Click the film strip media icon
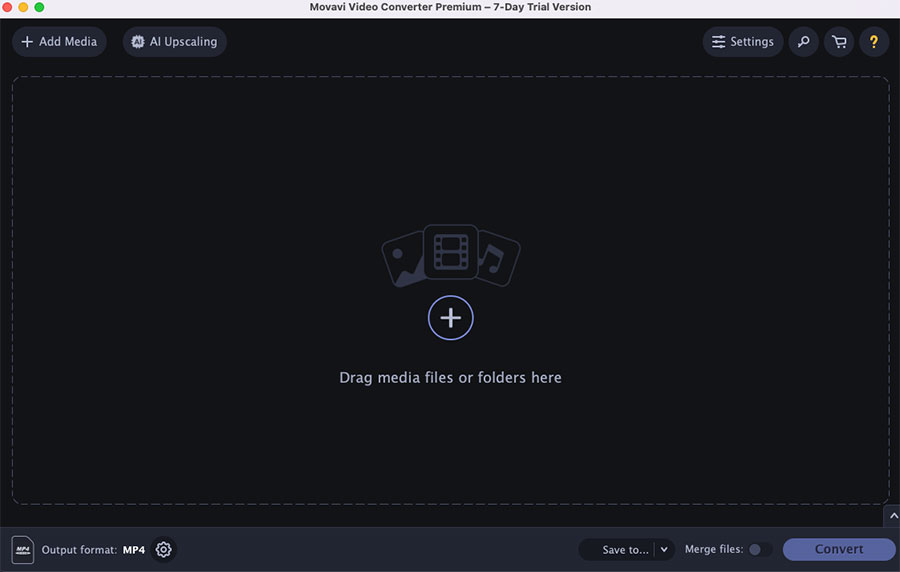 451,251
